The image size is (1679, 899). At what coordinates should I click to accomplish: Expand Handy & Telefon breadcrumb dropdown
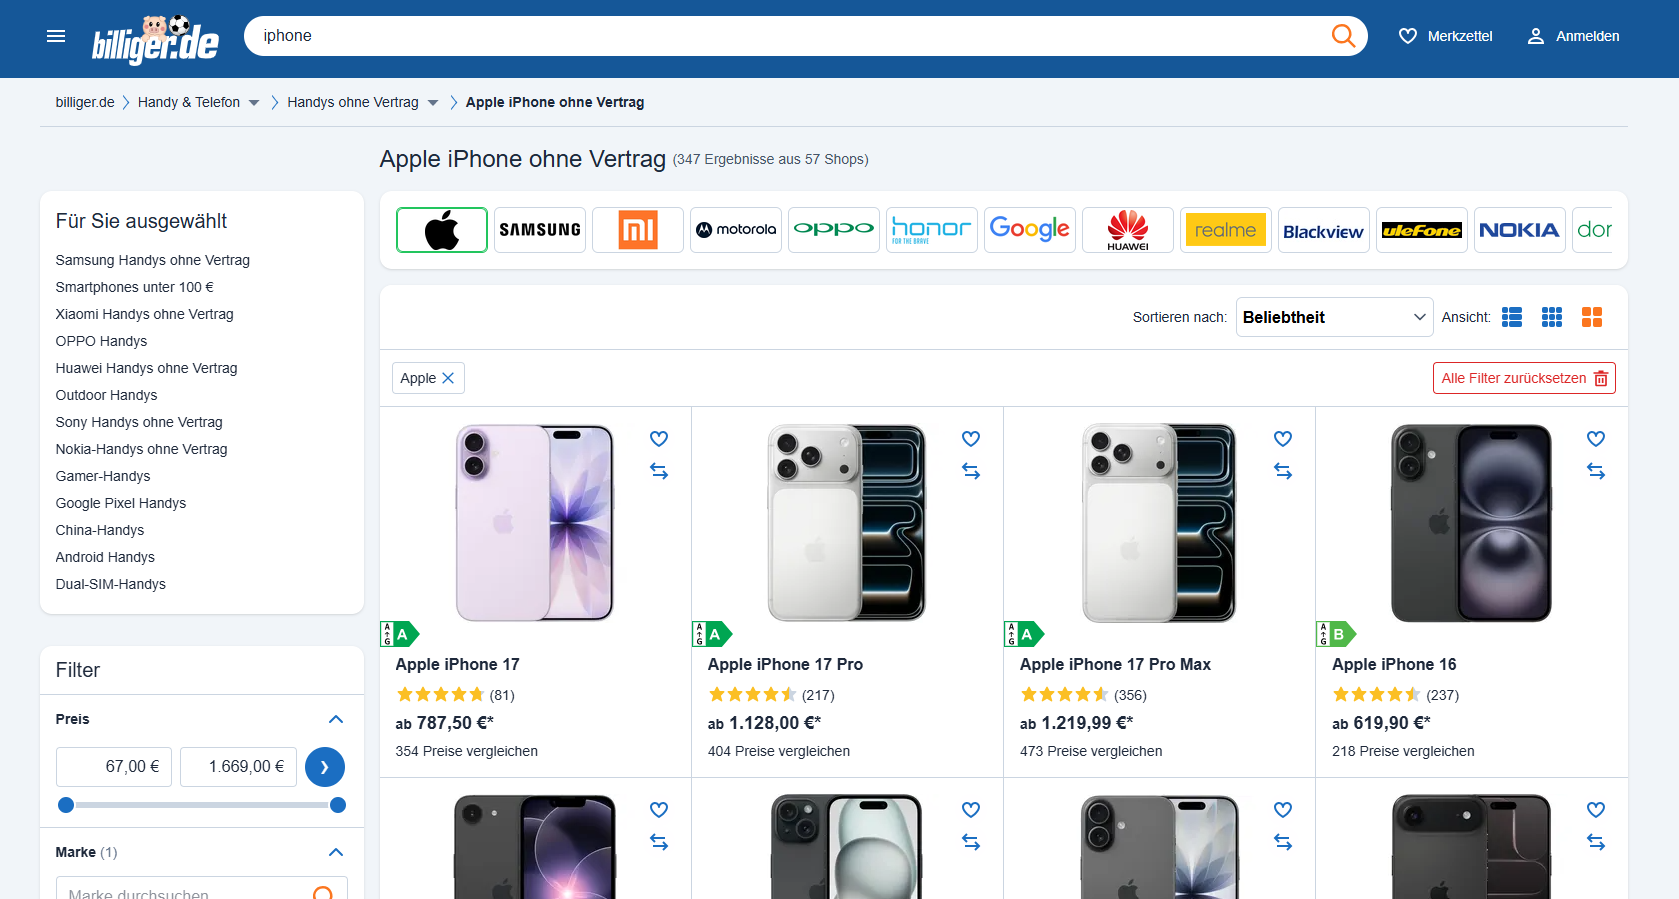(254, 103)
